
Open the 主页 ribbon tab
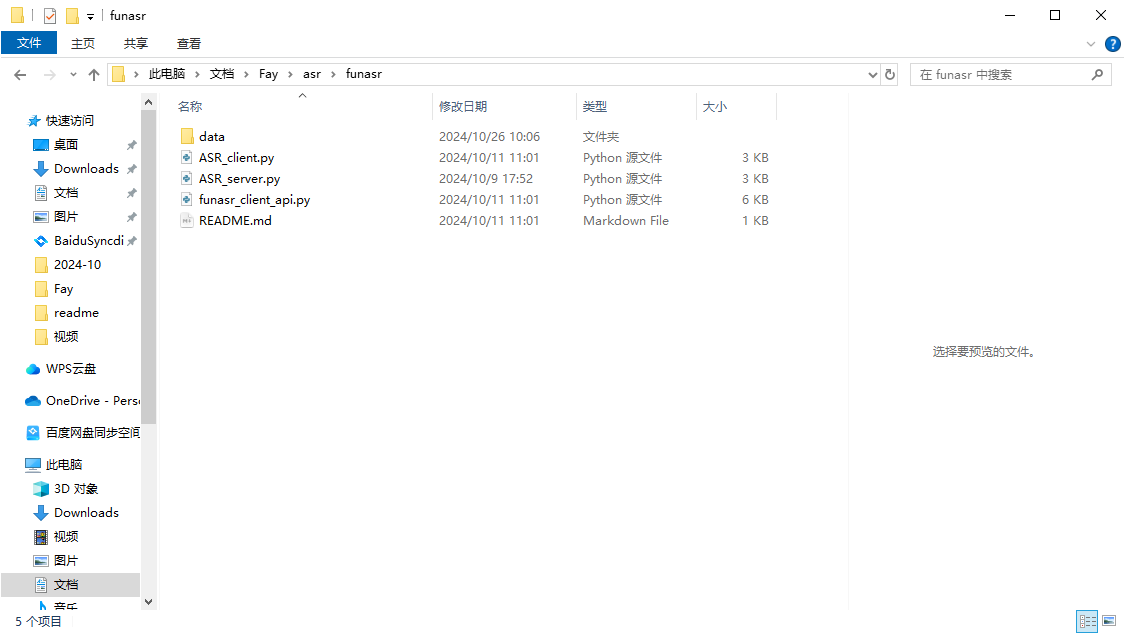[x=83, y=44]
